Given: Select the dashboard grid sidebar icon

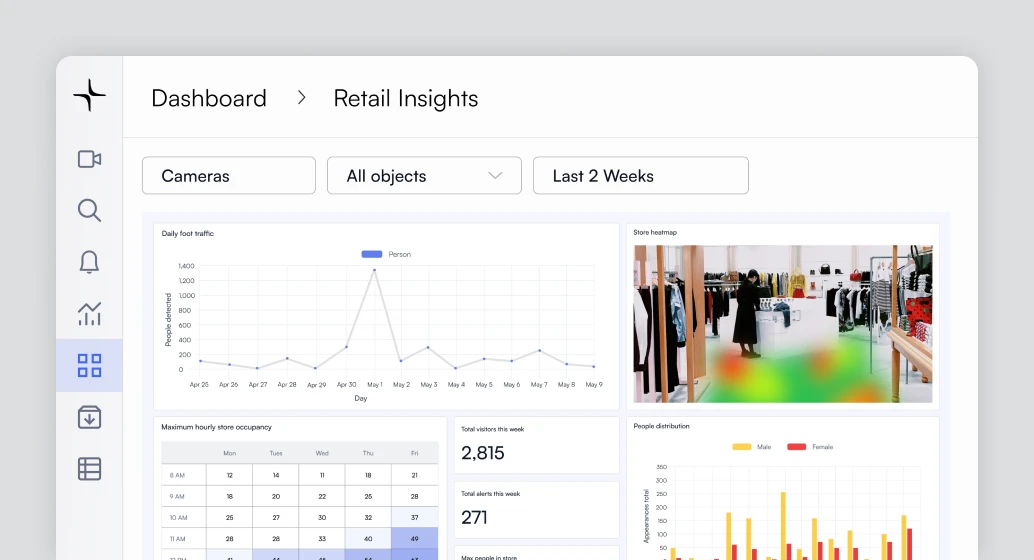Looking at the screenshot, I should (90, 365).
